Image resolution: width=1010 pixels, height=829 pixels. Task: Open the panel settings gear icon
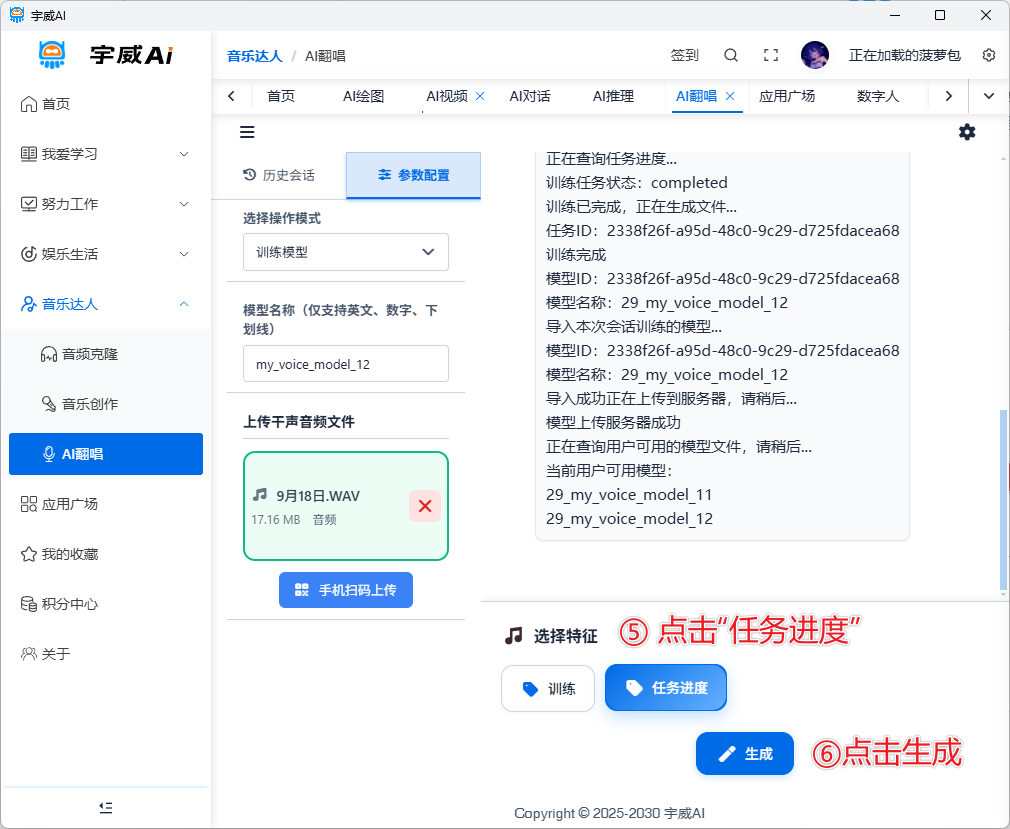point(967,132)
